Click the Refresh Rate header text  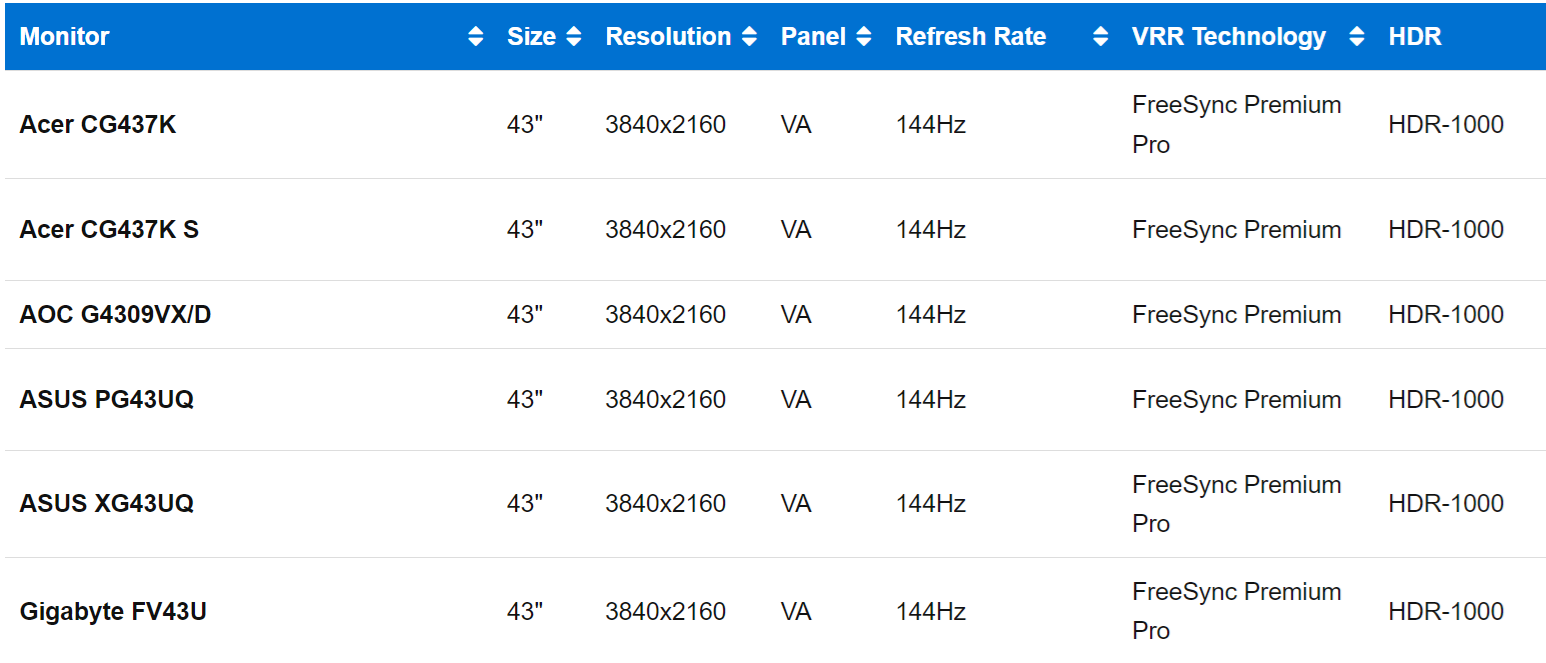pos(970,37)
